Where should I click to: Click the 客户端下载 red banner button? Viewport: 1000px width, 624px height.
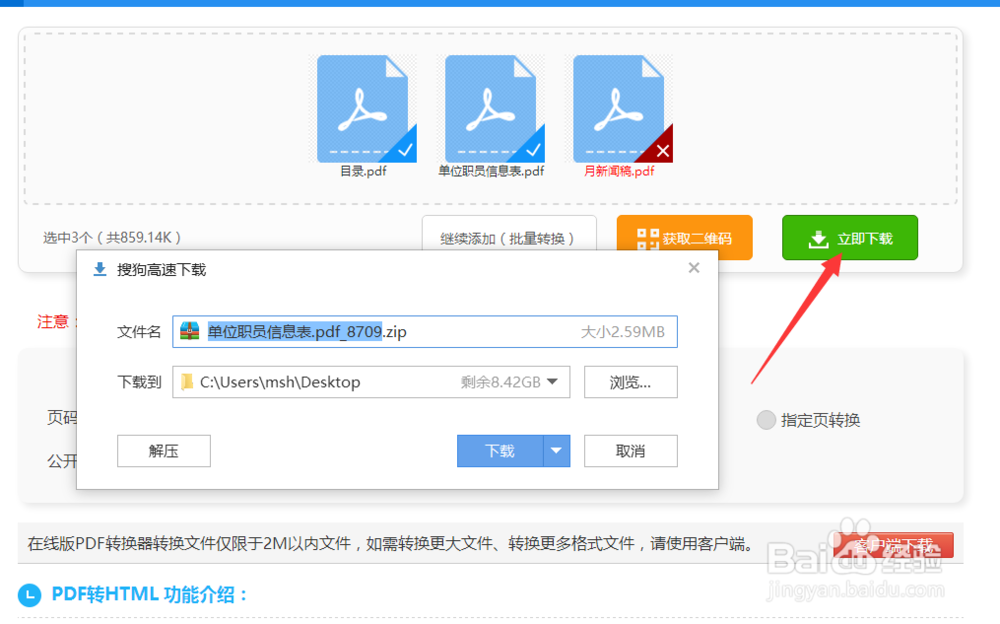(894, 545)
